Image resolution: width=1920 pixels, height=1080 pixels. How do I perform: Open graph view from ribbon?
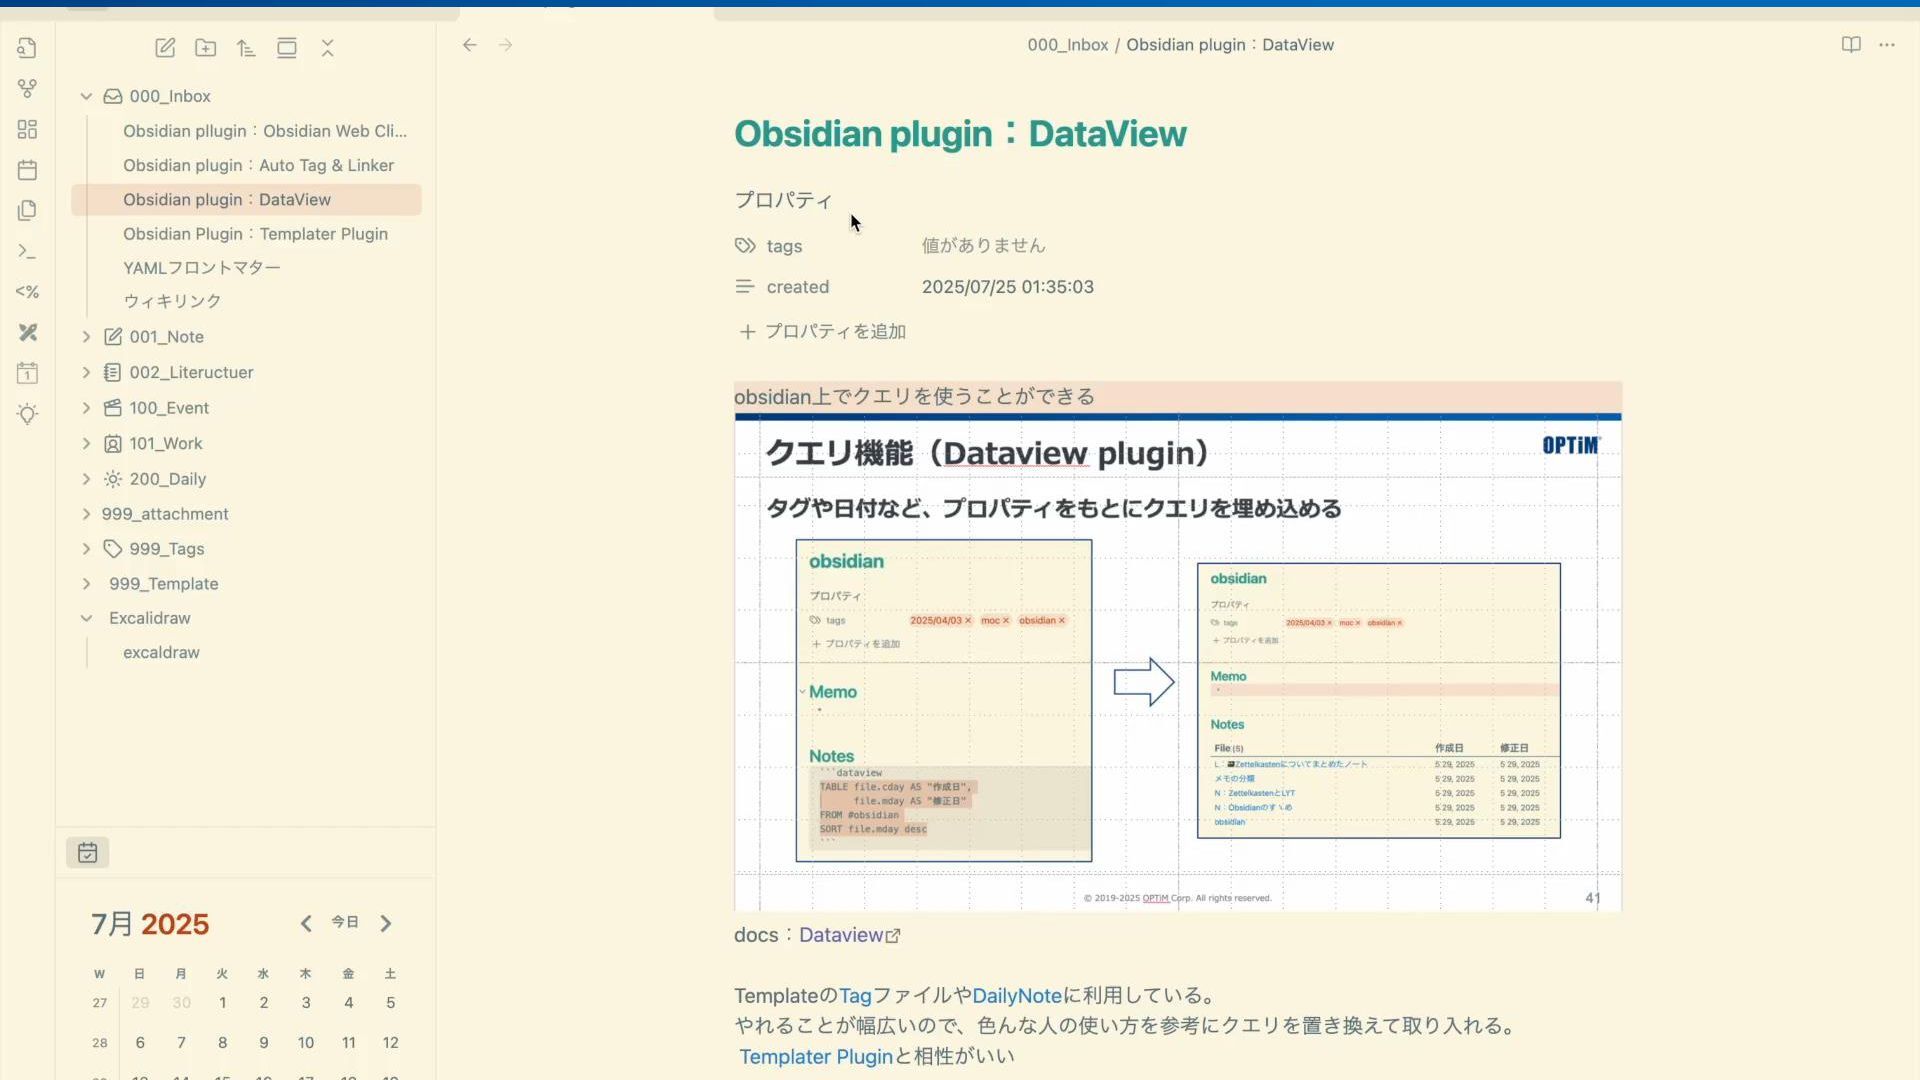click(x=27, y=89)
